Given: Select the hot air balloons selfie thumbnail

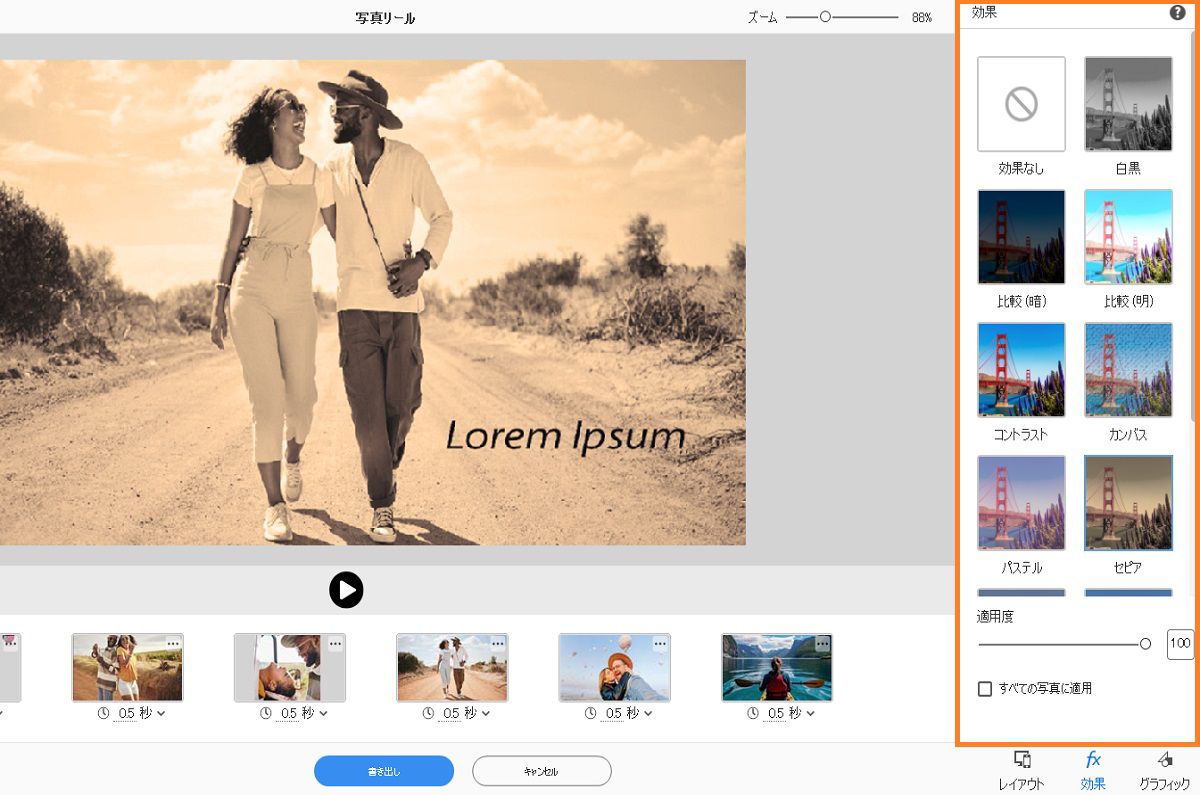Looking at the screenshot, I should coord(614,667).
